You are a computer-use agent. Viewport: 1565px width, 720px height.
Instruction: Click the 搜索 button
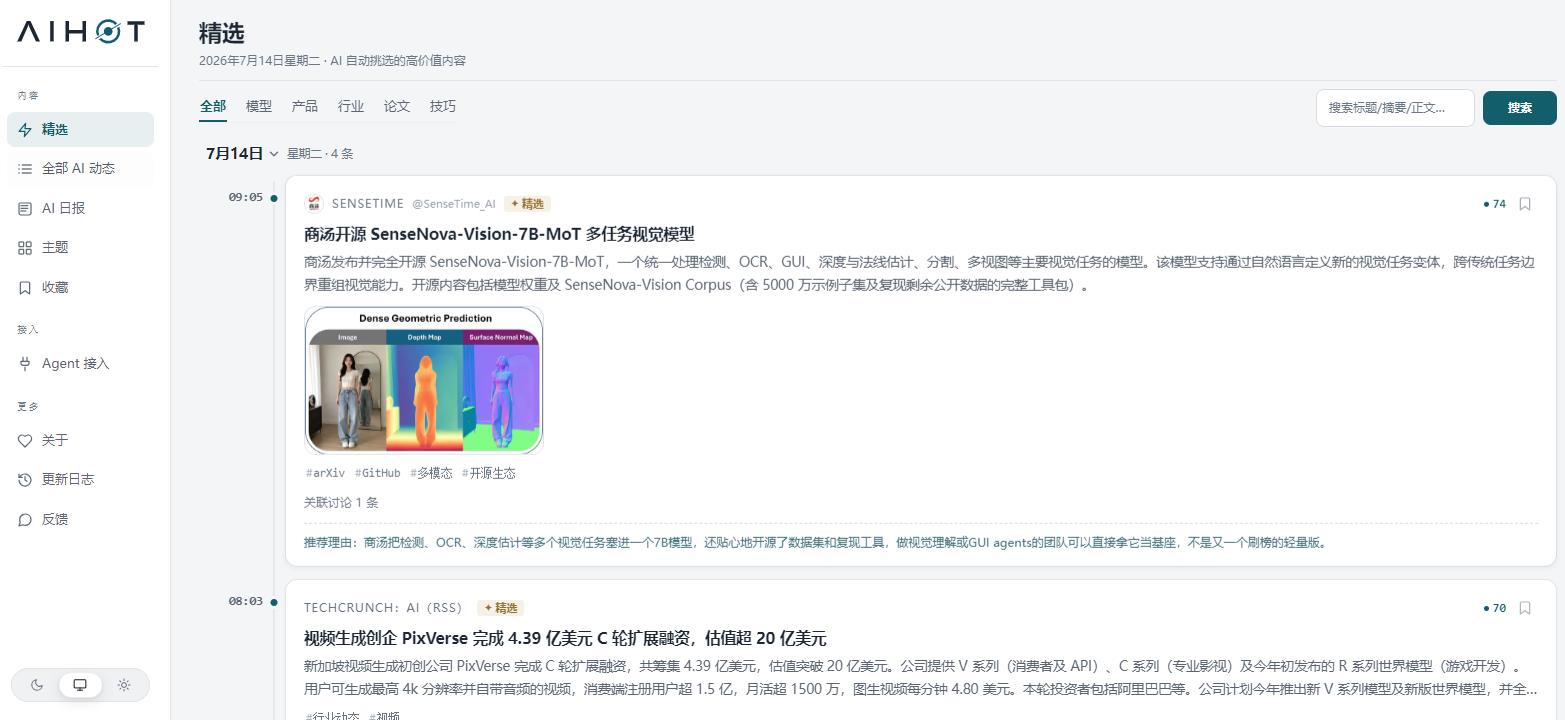pyautogui.click(x=1519, y=108)
